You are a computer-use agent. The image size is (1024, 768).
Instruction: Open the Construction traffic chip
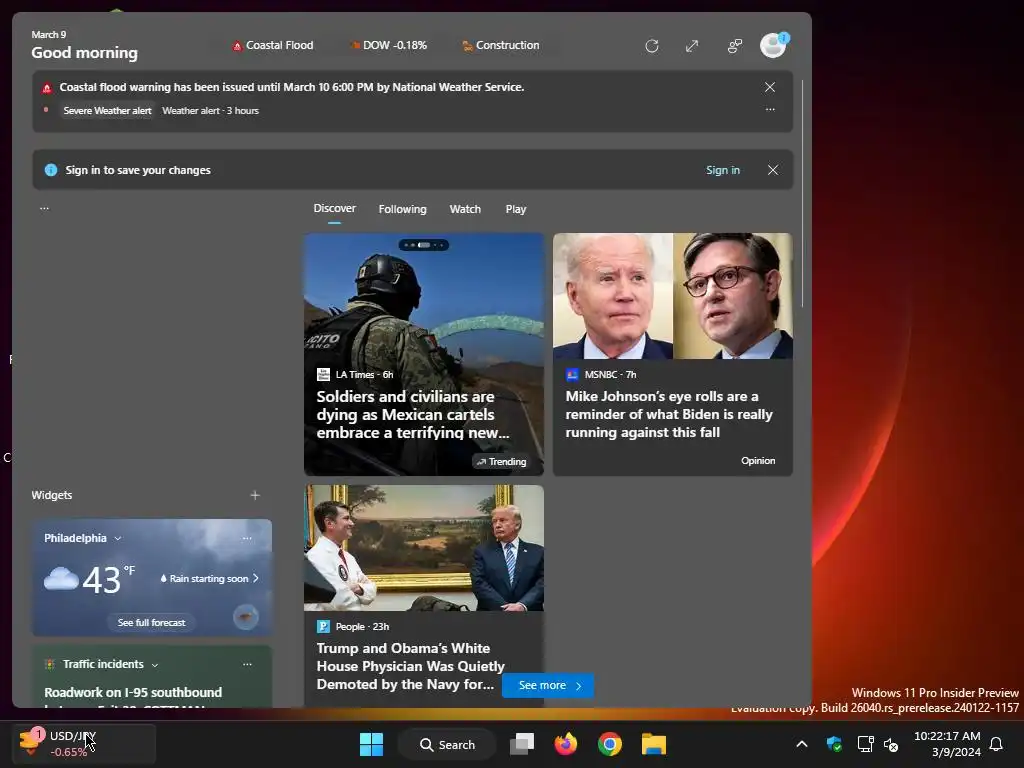[x=501, y=45]
